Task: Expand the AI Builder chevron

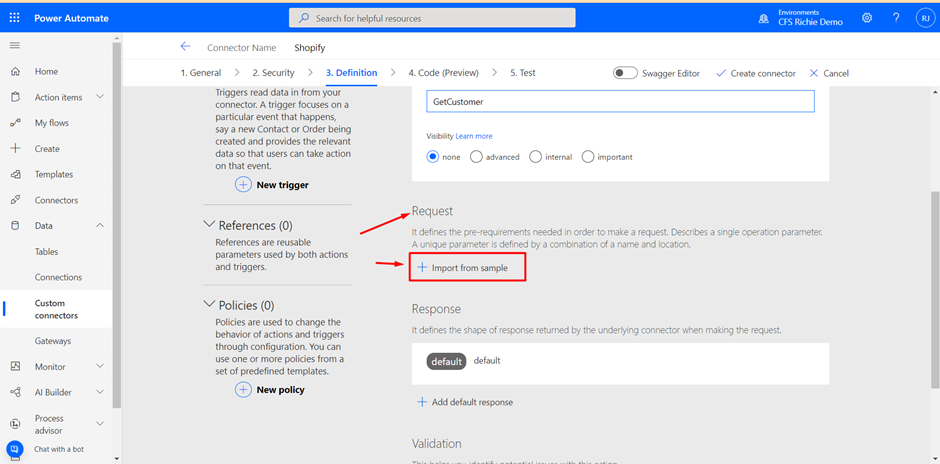Action: 100,391
